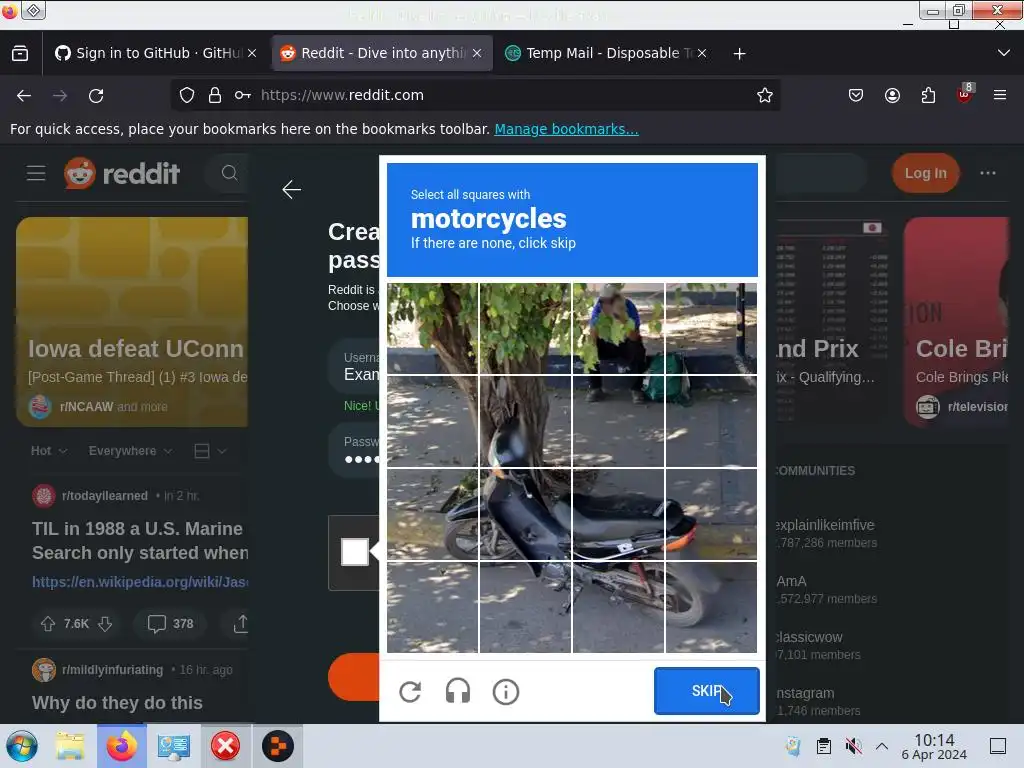Image resolution: width=1024 pixels, height=768 pixels.
Task: Open the Reddit hamburger menu
Action: 36,174
